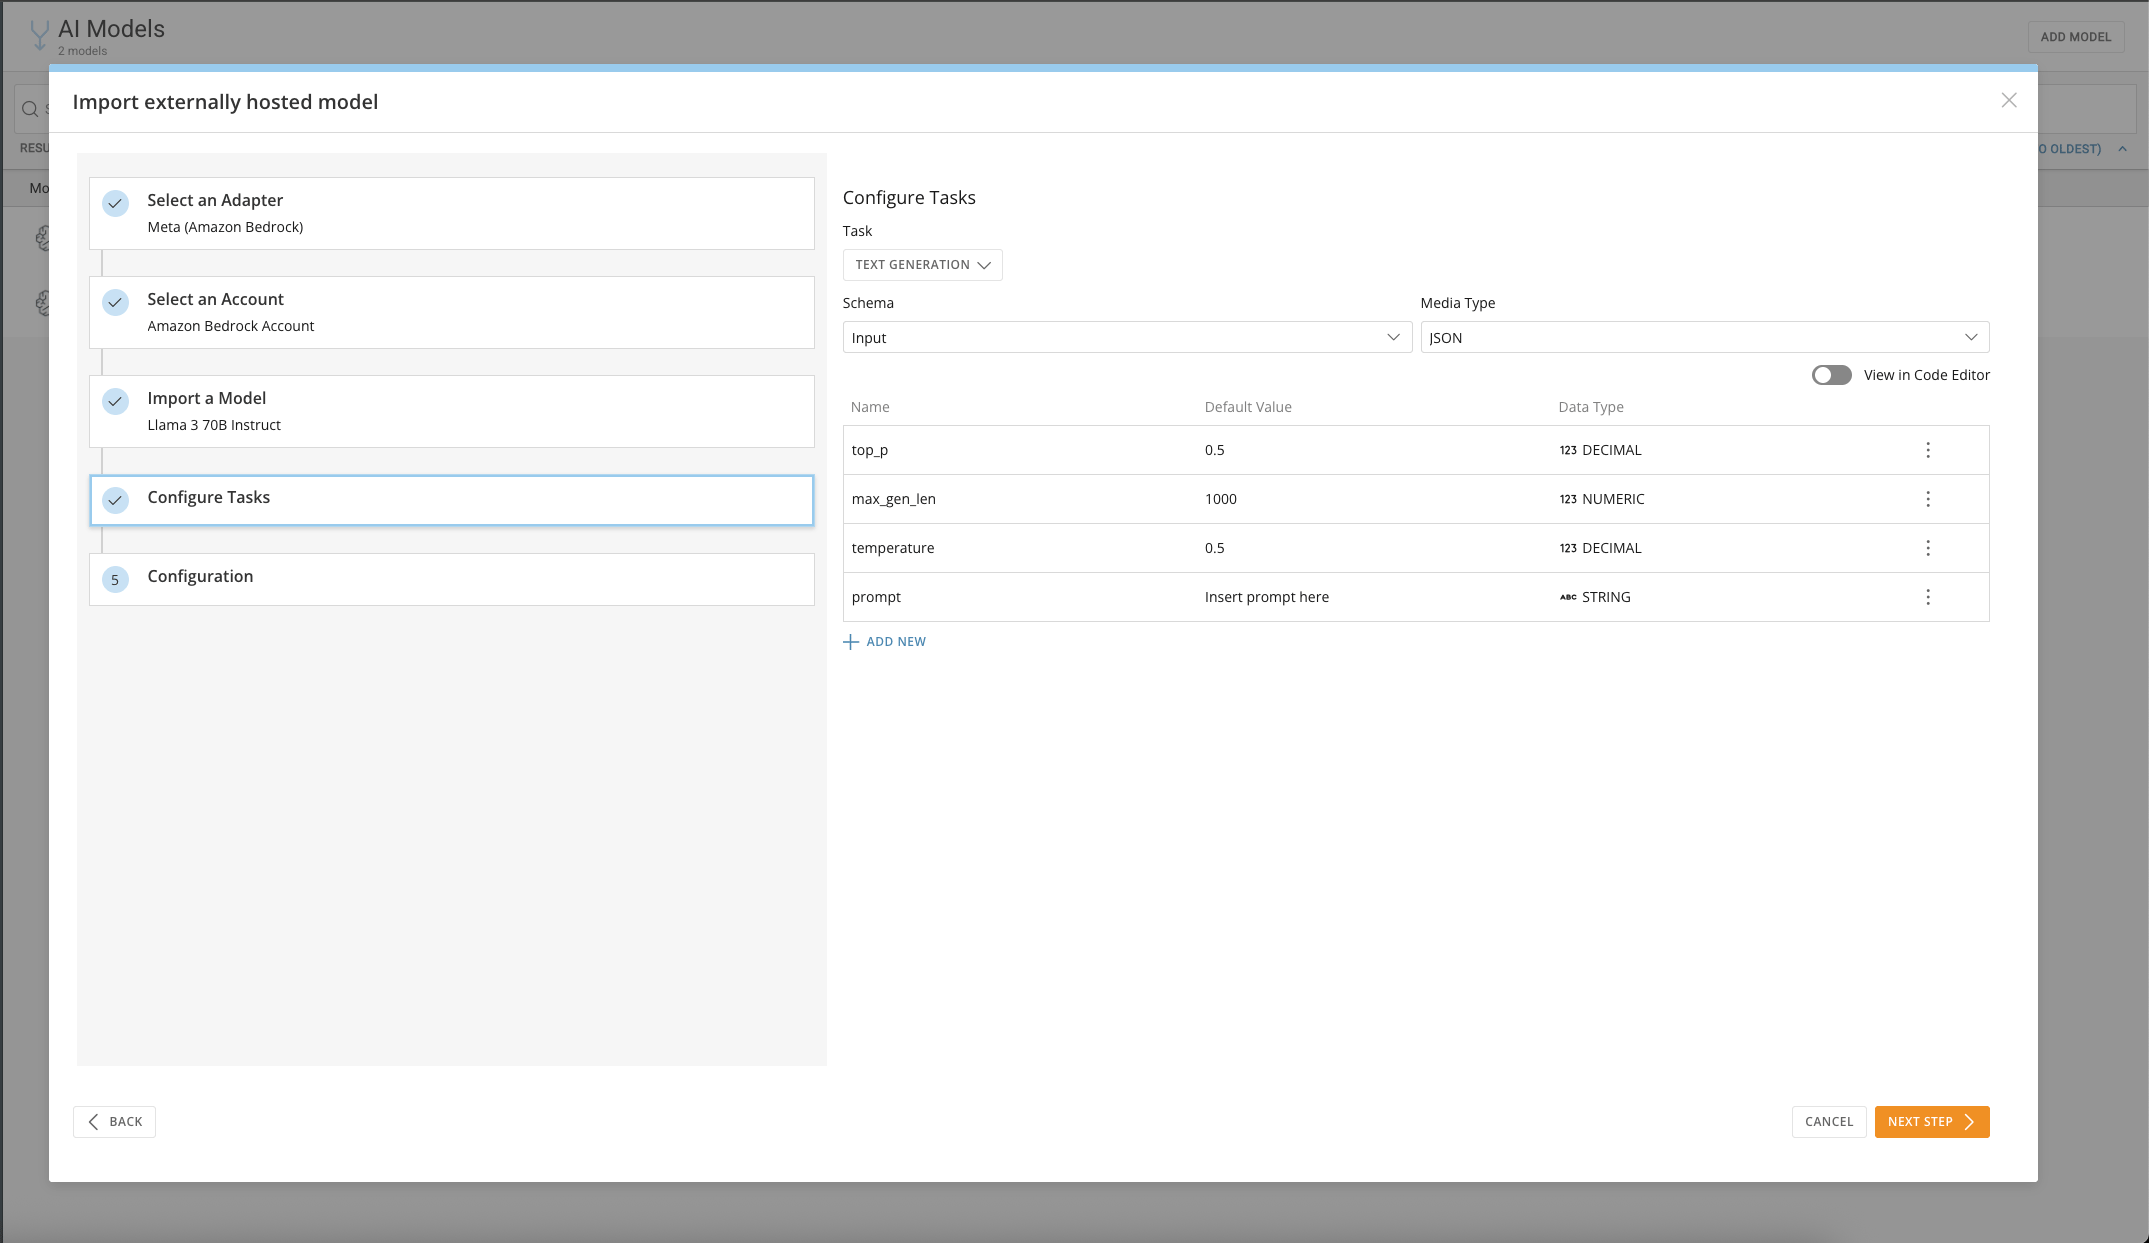
Task: Click the View in Code Editor label
Action: click(1927, 375)
